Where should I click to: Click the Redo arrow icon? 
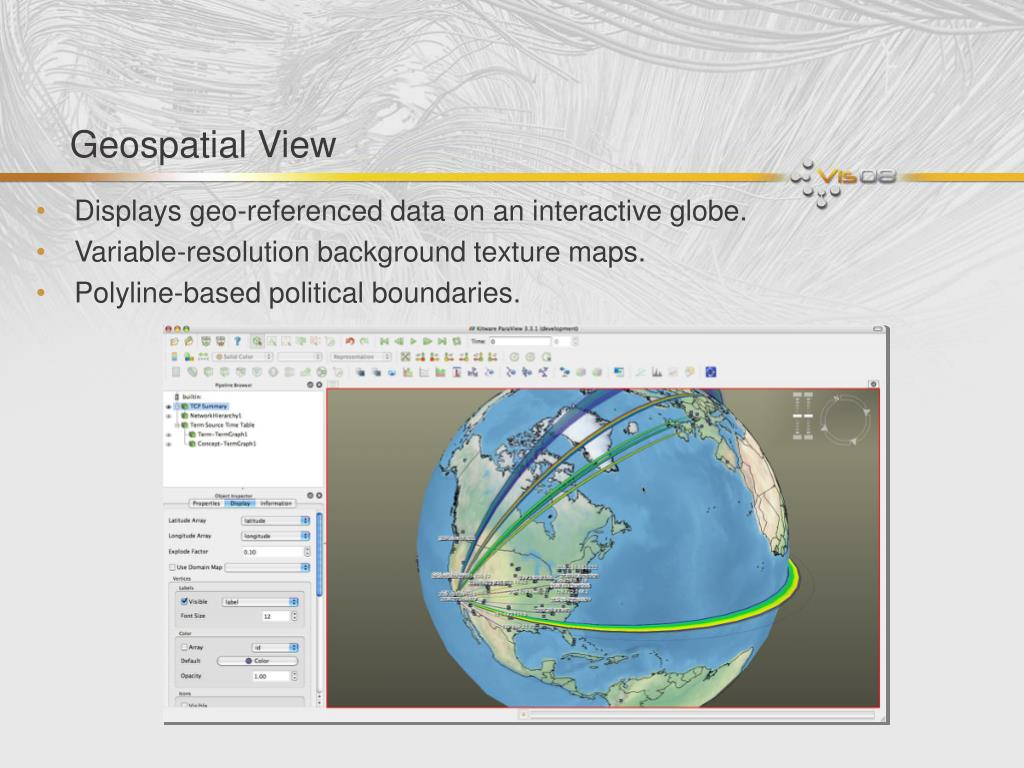pos(364,342)
